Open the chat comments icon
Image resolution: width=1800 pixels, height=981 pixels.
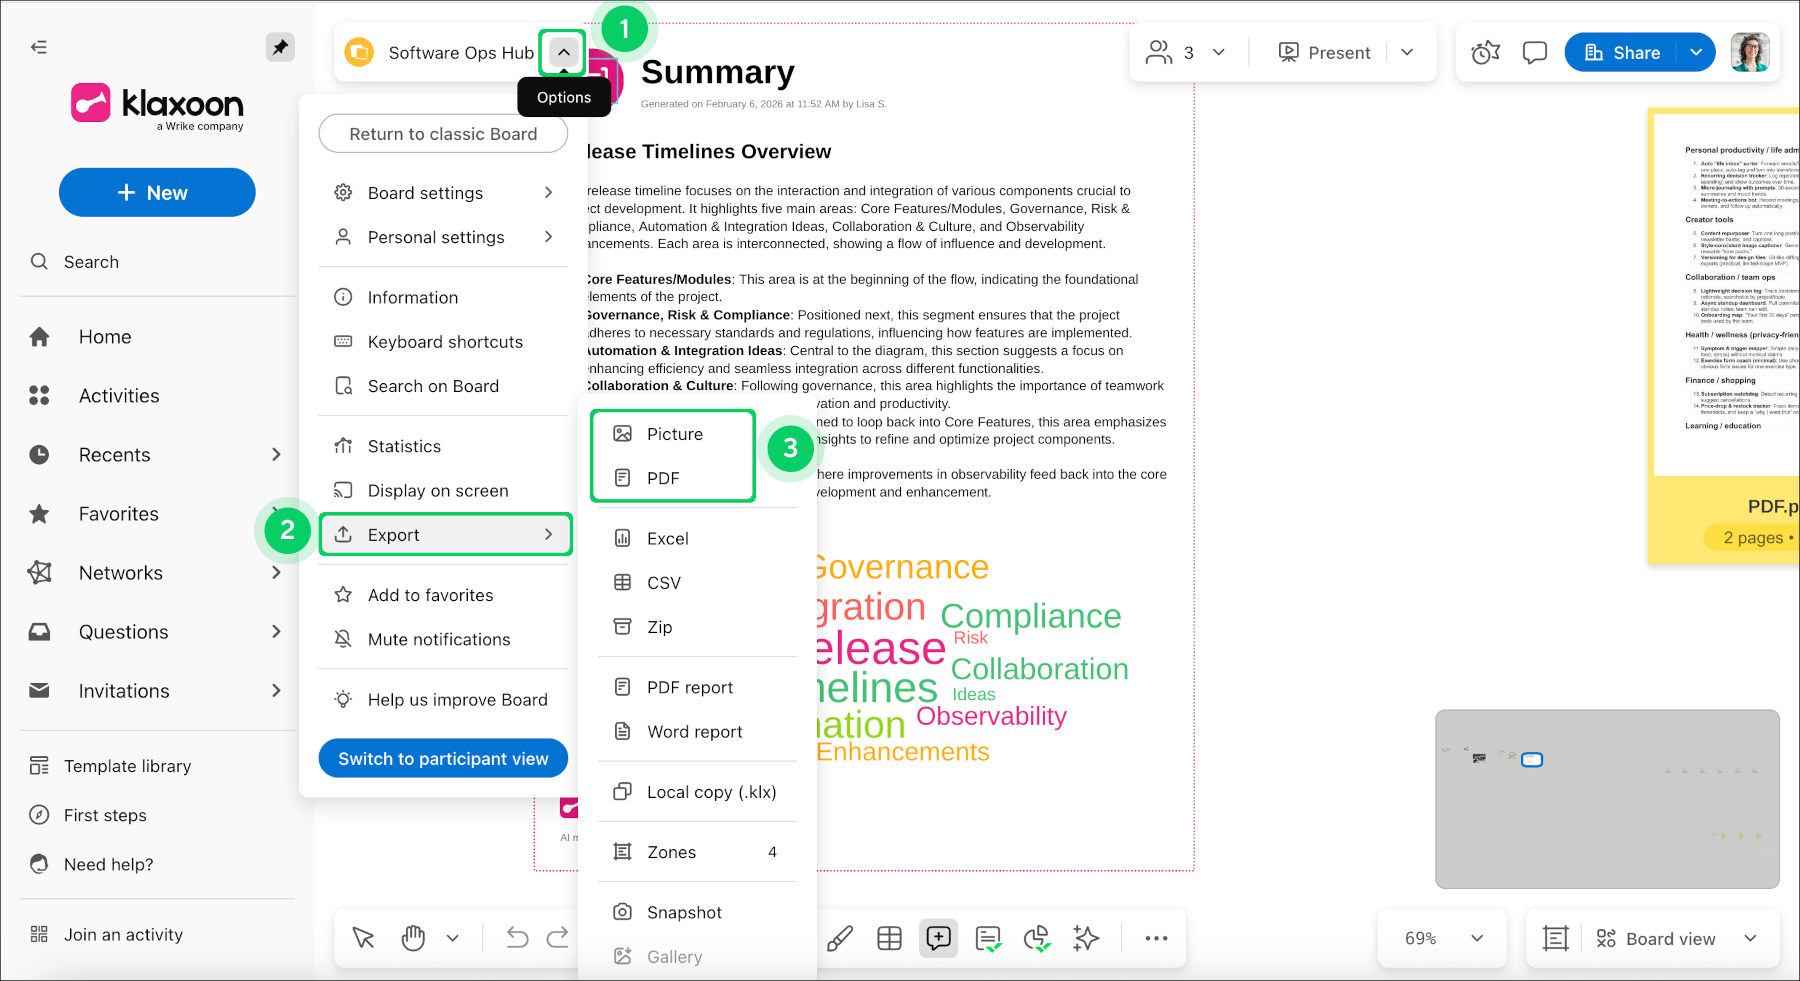pyautogui.click(x=1534, y=53)
